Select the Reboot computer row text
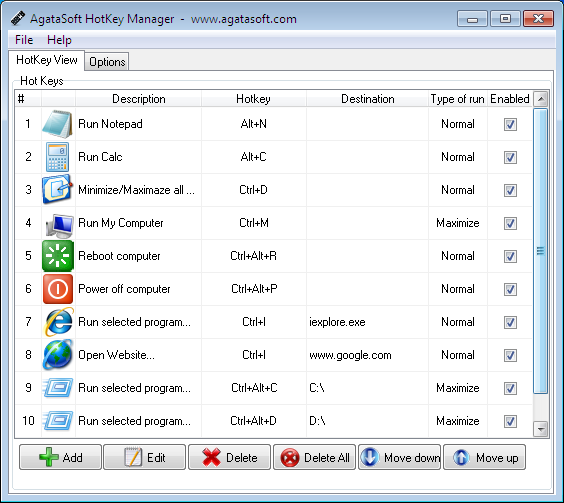Viewport: 564px width, 503px height. [x=119, y=256]
